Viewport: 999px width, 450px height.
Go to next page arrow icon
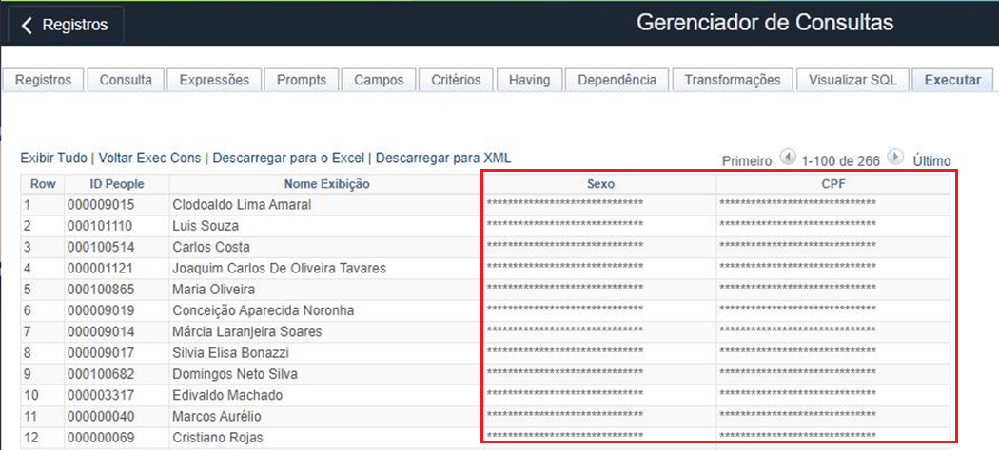point(895,158)
